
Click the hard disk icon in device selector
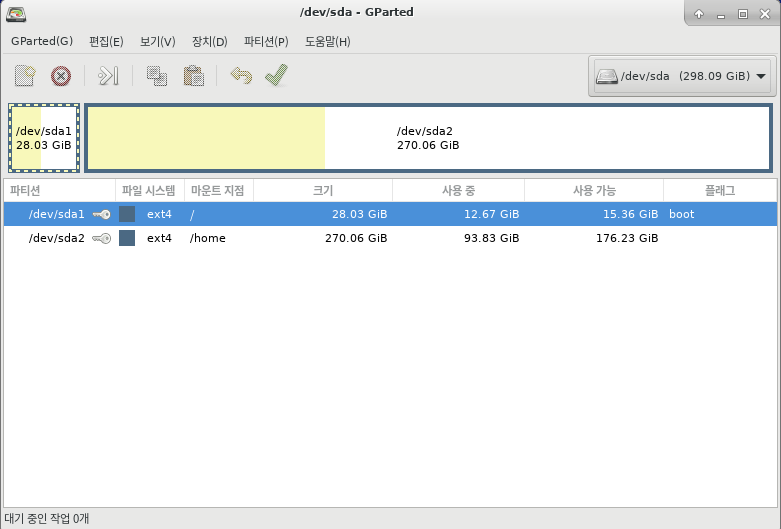[607, 76]
